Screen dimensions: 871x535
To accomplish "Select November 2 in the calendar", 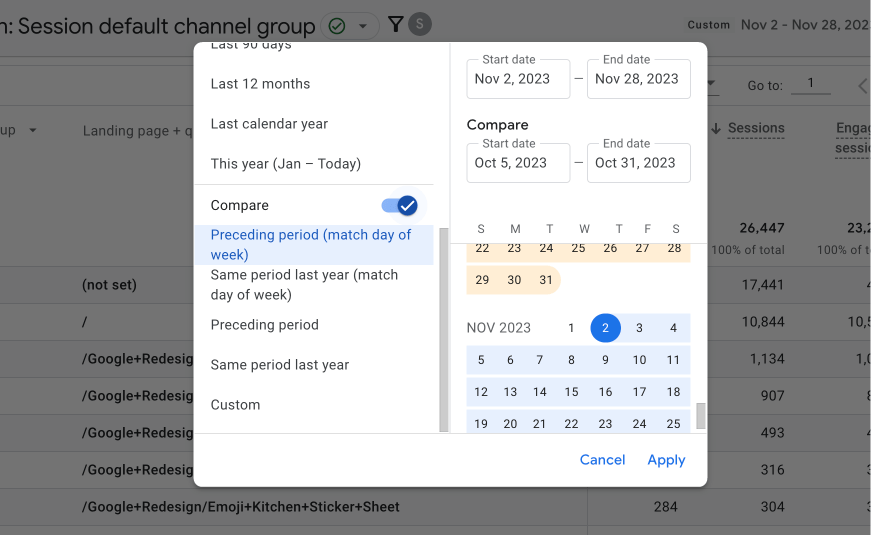I will 605,328.
